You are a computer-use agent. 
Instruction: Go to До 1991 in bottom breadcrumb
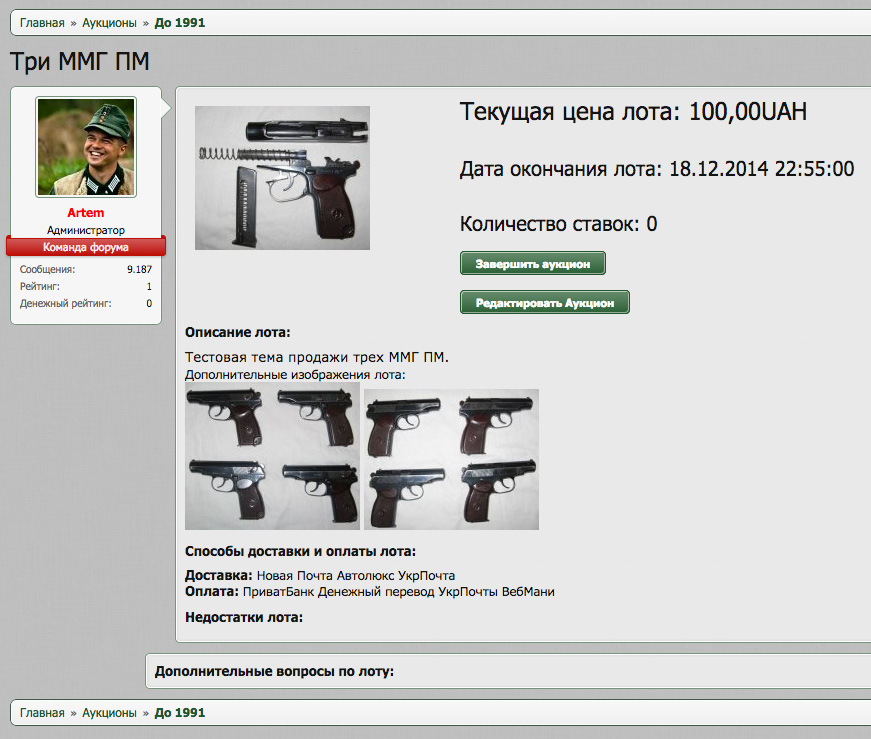click(x=179, y=713)
